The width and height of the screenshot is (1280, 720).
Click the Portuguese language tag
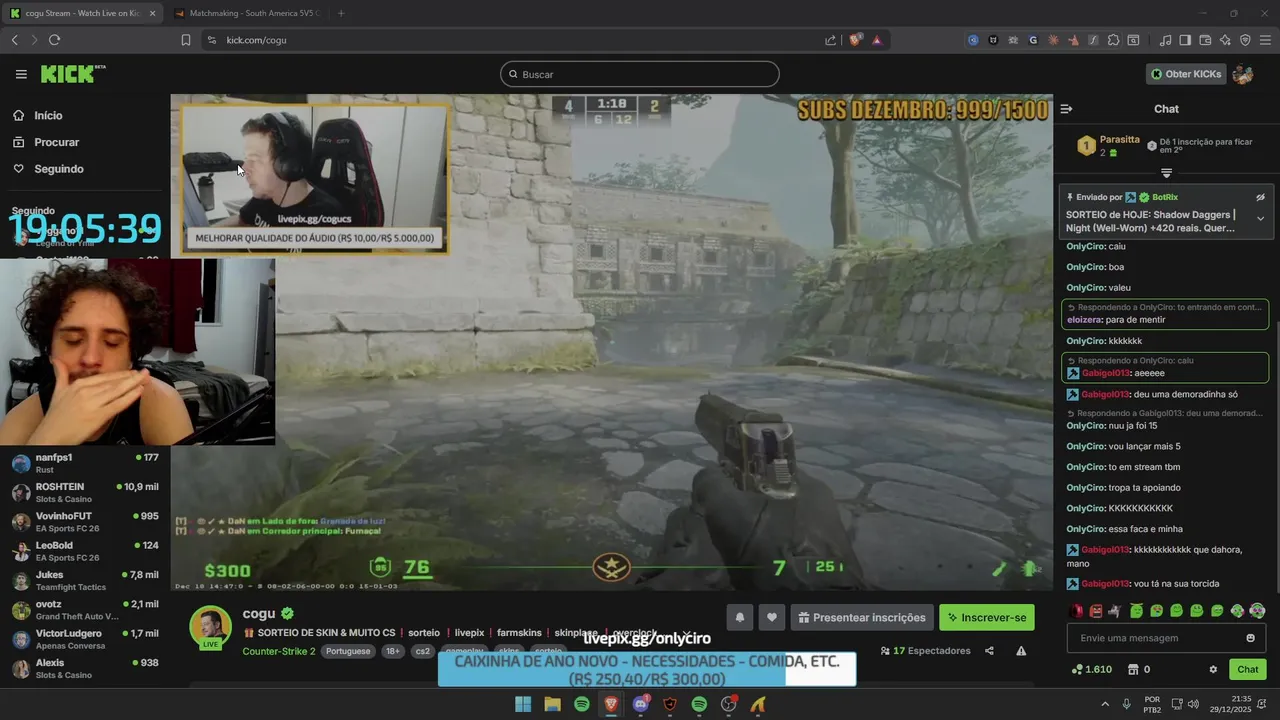click(x=348, y=651)
